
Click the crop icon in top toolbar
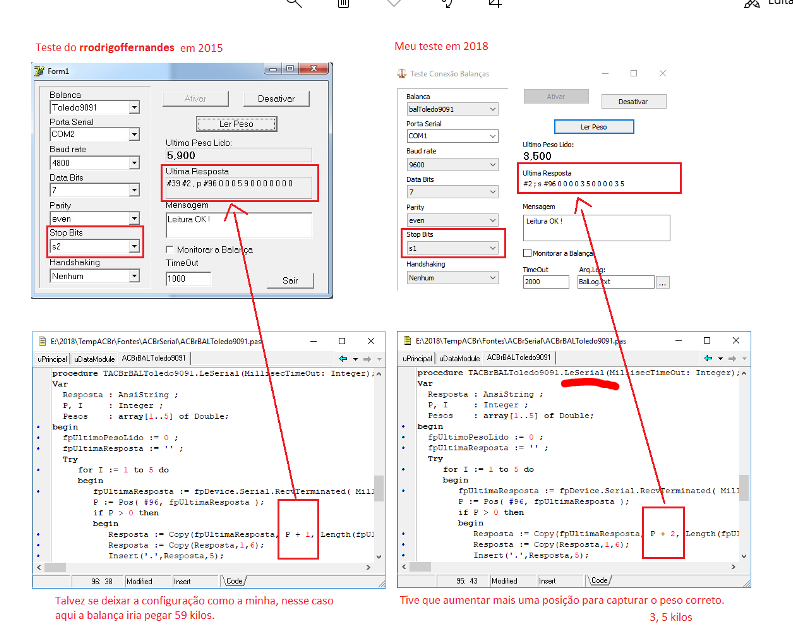pyautogui.click(x=495, y=3)
